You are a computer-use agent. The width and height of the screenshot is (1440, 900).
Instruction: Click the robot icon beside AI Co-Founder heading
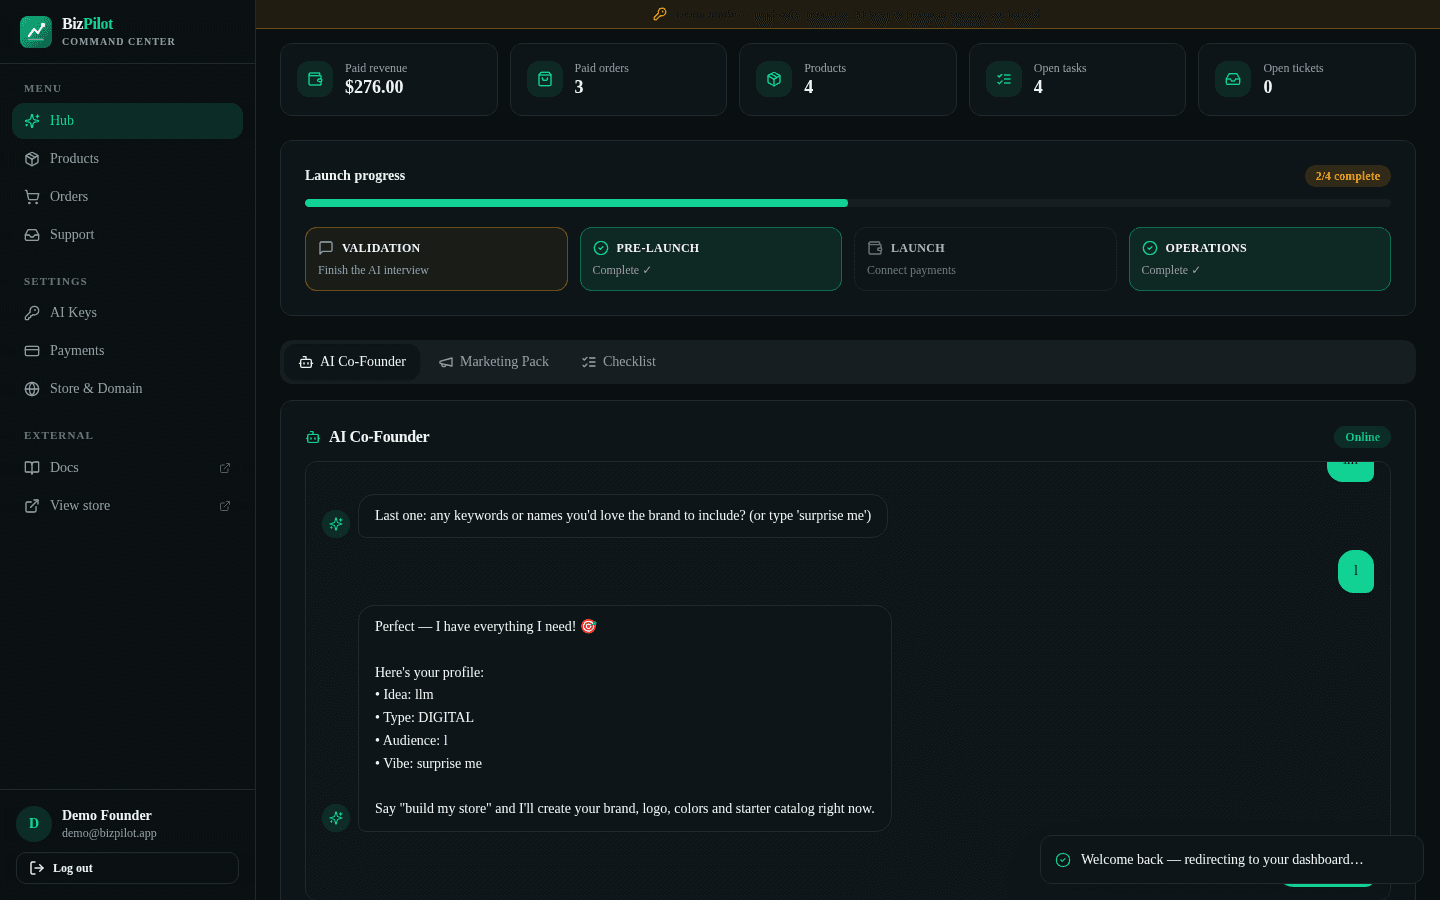313,437
